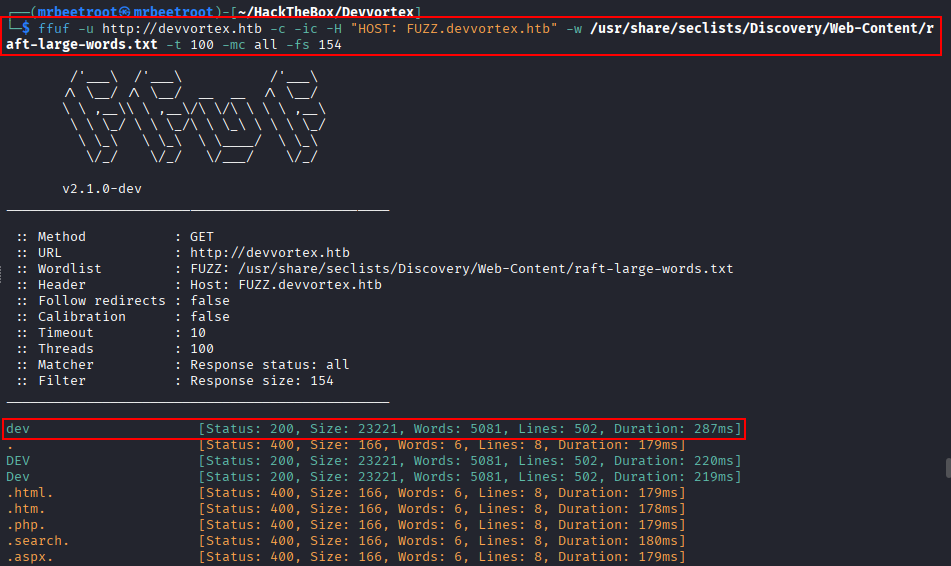Click "aft-large-words.txt" on the wrapped command line

point(82,44)
